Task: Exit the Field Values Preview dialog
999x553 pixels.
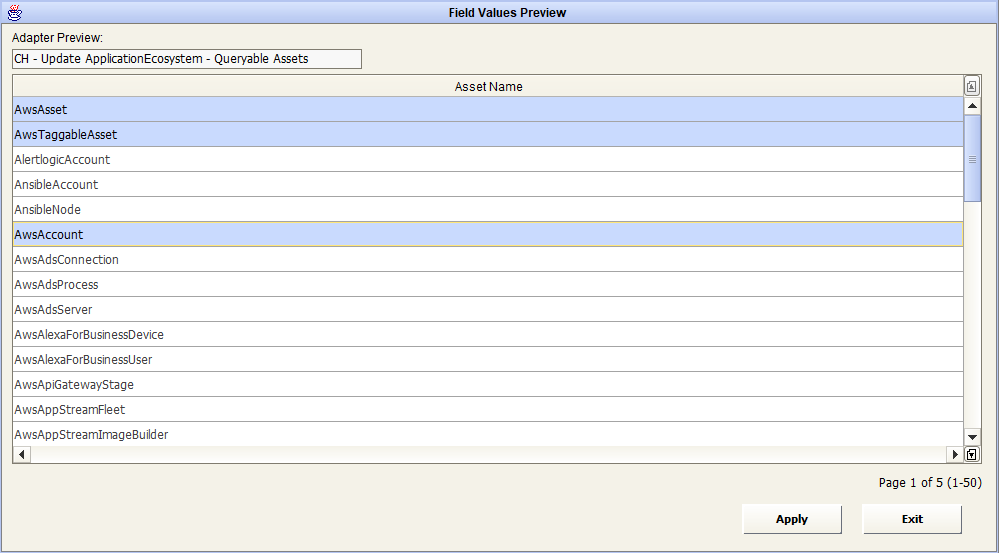Action: (x=912, y=519)
